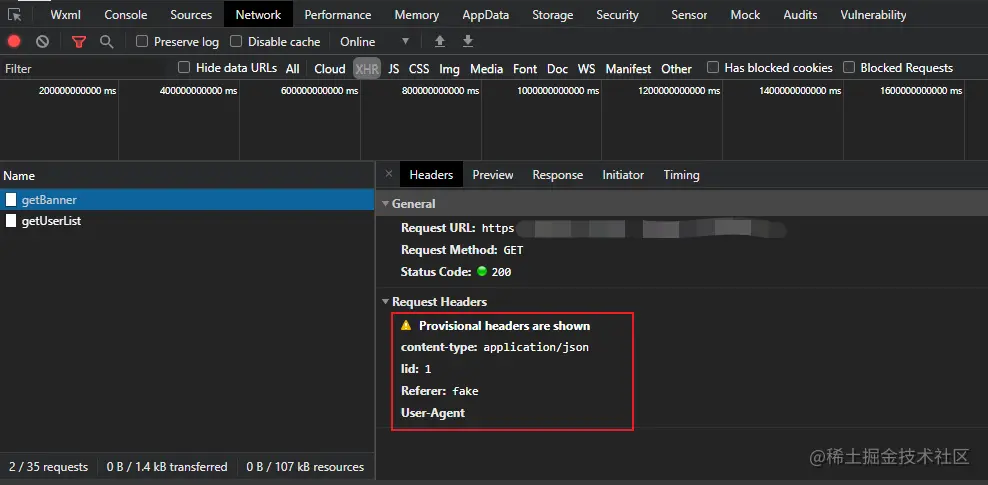Go to the AppData tab
The width and height of the screenshot is (988, 485).
[x=485, y=14]
